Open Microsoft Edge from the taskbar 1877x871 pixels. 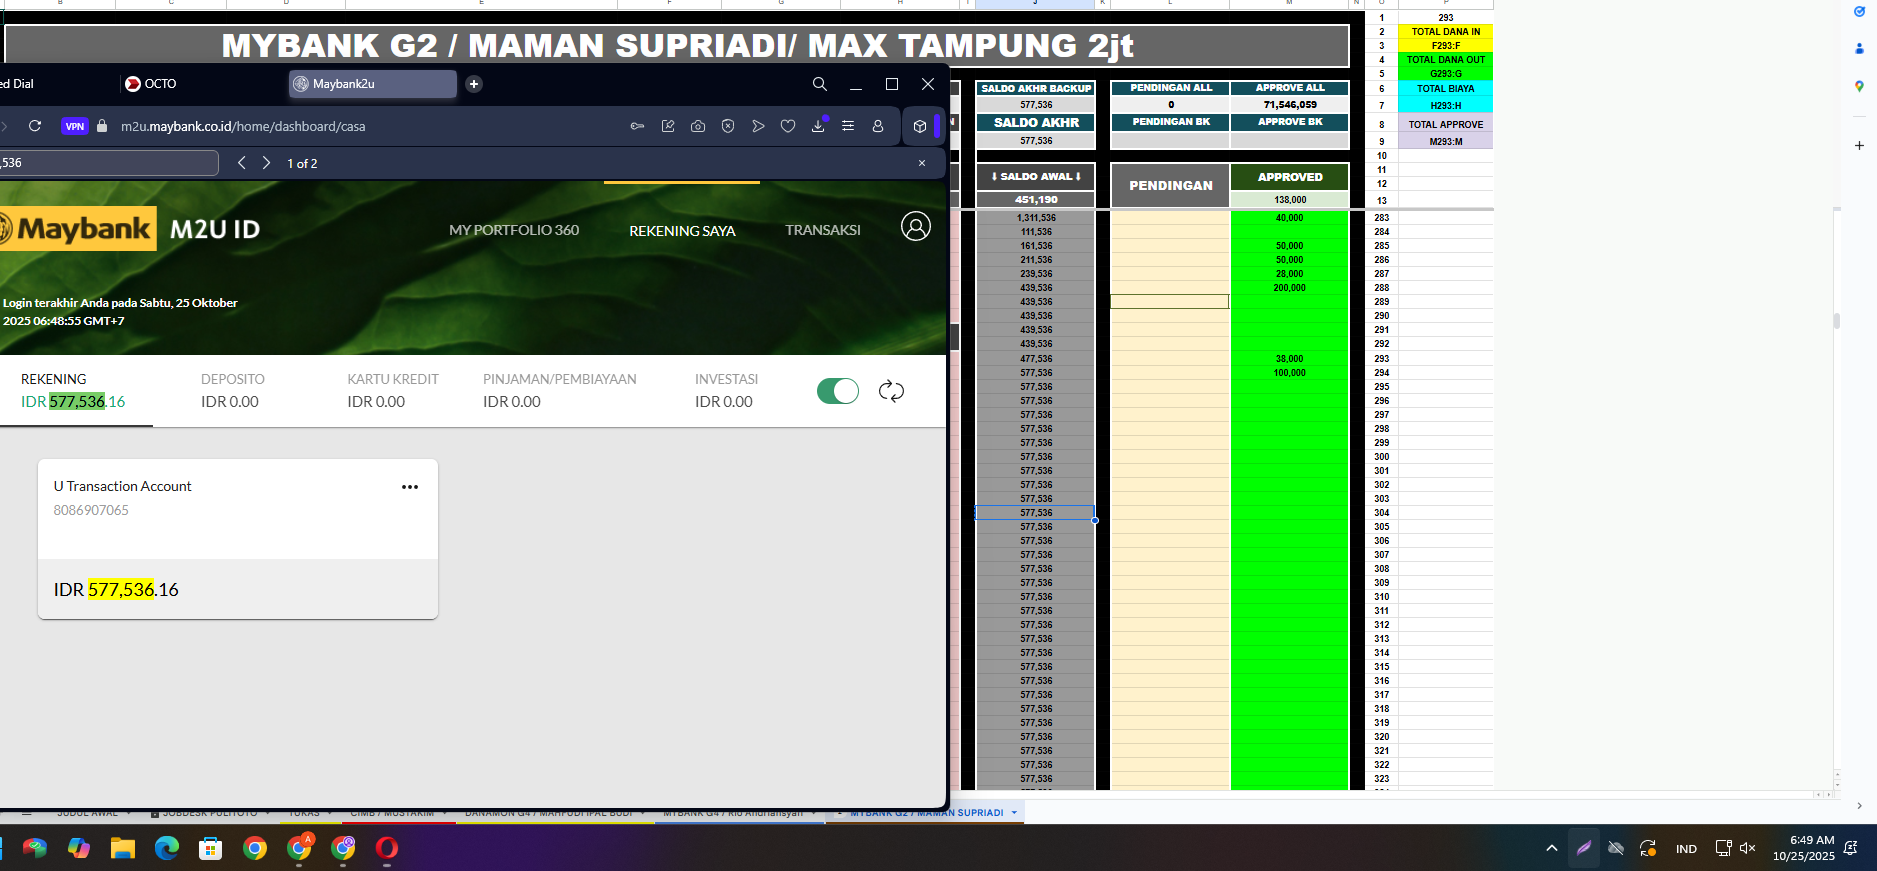(x=167, y=848)
